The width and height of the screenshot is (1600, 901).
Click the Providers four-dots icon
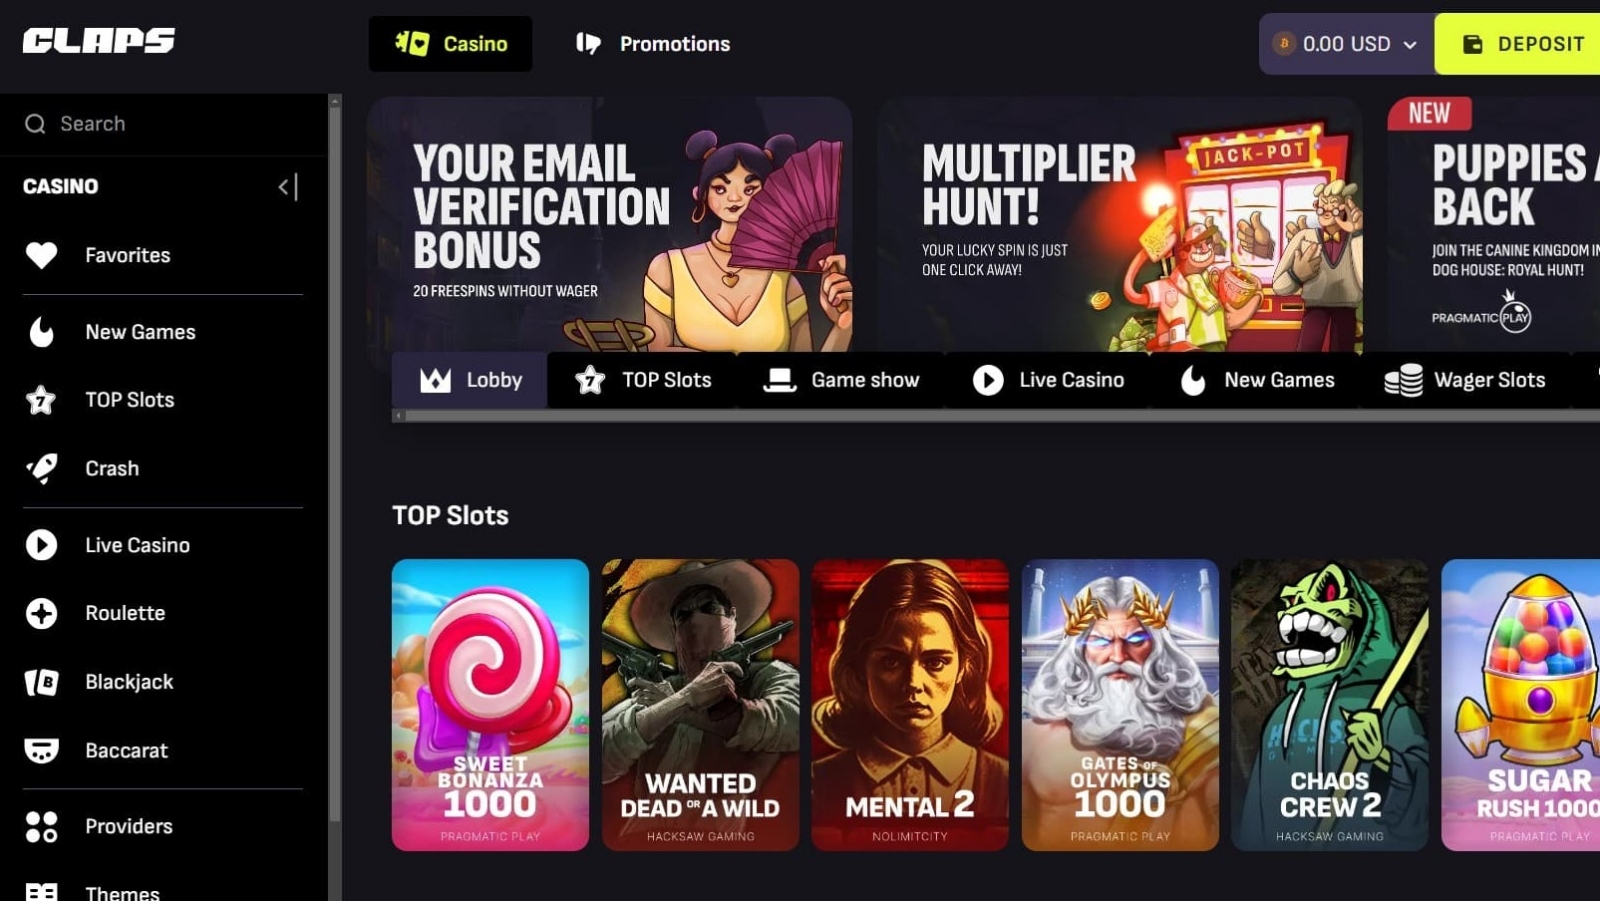pyautogui.click(x=41, y=827)
